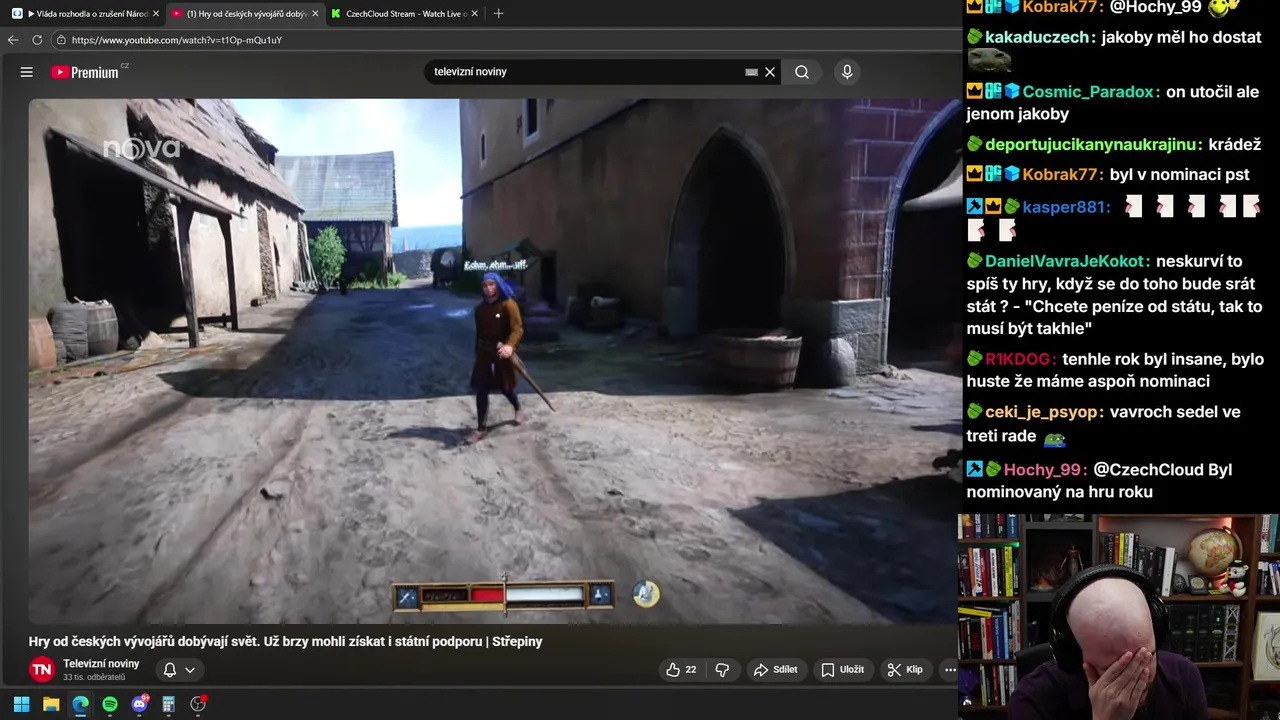Open more actions three-dot menu

(x=950, y=669)
